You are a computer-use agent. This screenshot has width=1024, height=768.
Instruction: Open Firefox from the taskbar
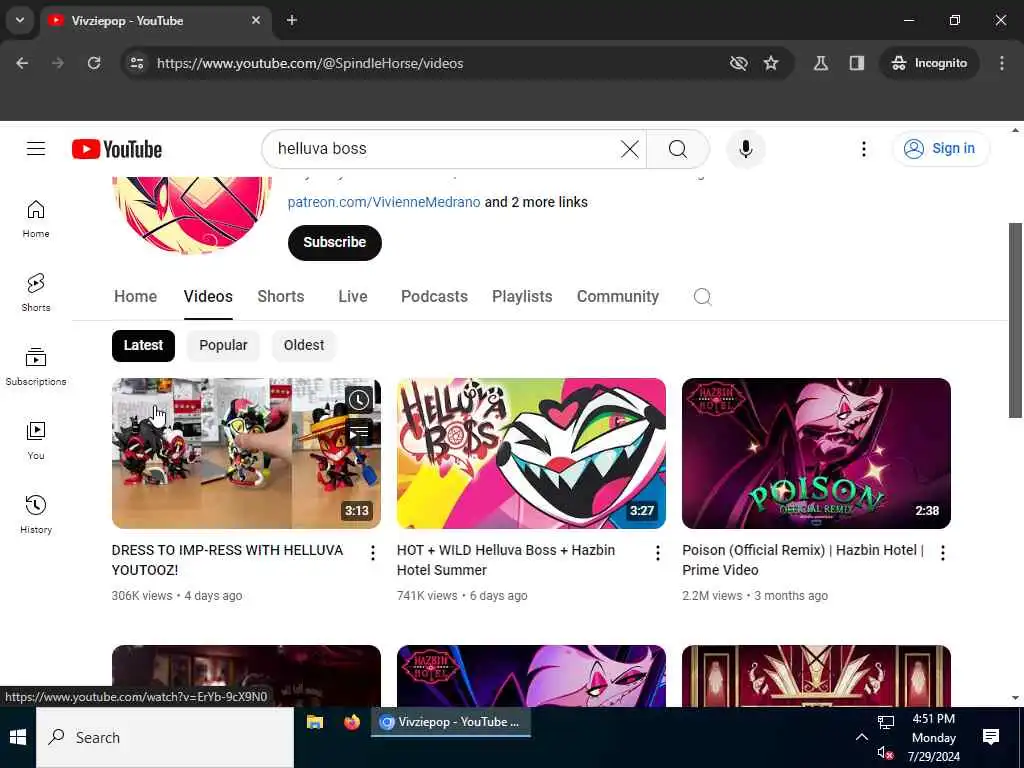[x=352, y=722]
